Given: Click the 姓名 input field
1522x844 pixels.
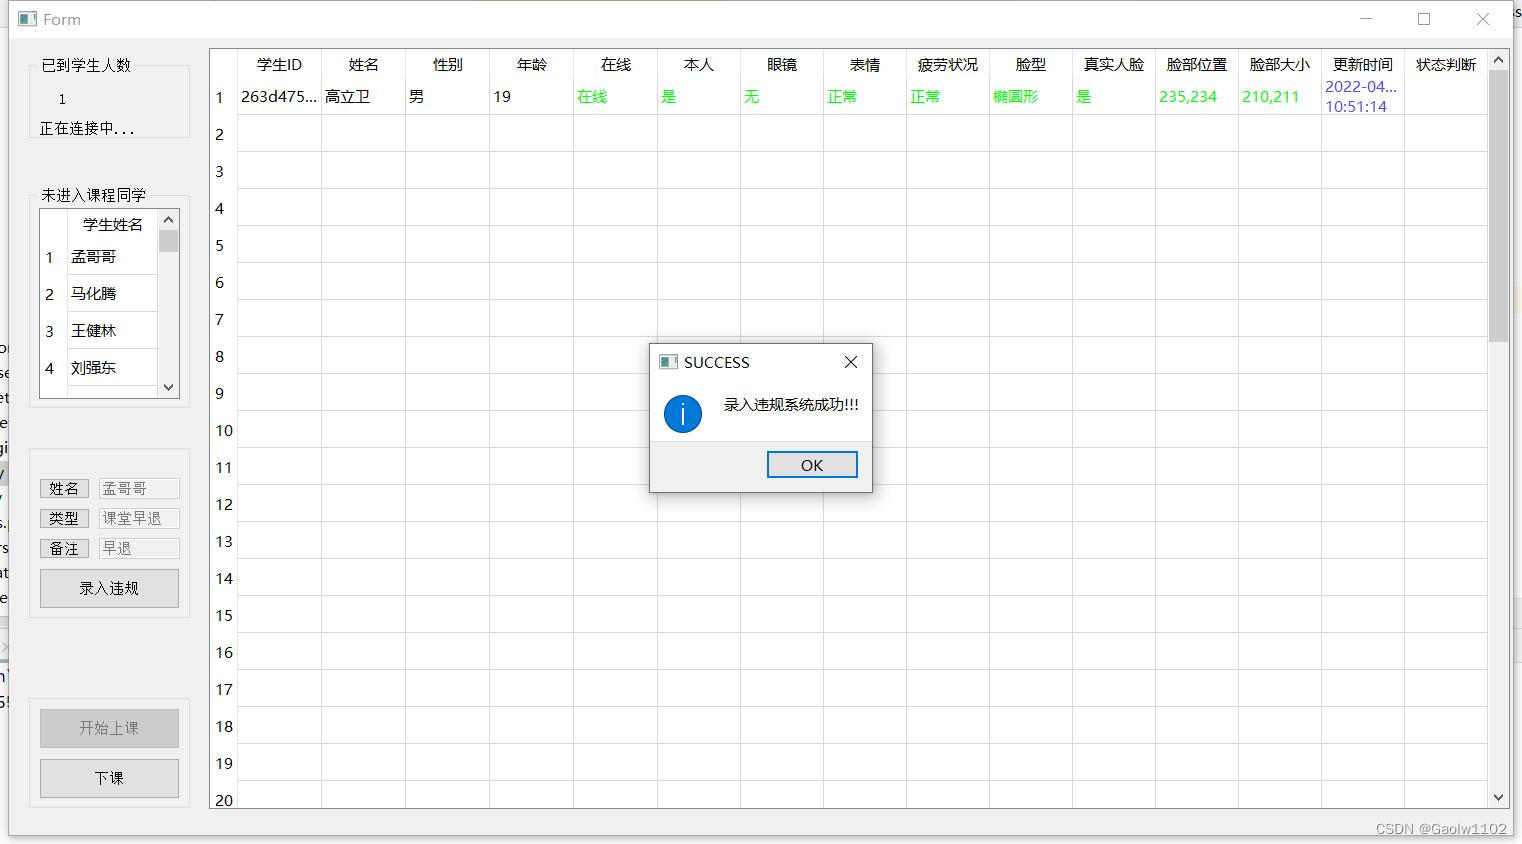Looking at the screenshot, I should (139, 488).
